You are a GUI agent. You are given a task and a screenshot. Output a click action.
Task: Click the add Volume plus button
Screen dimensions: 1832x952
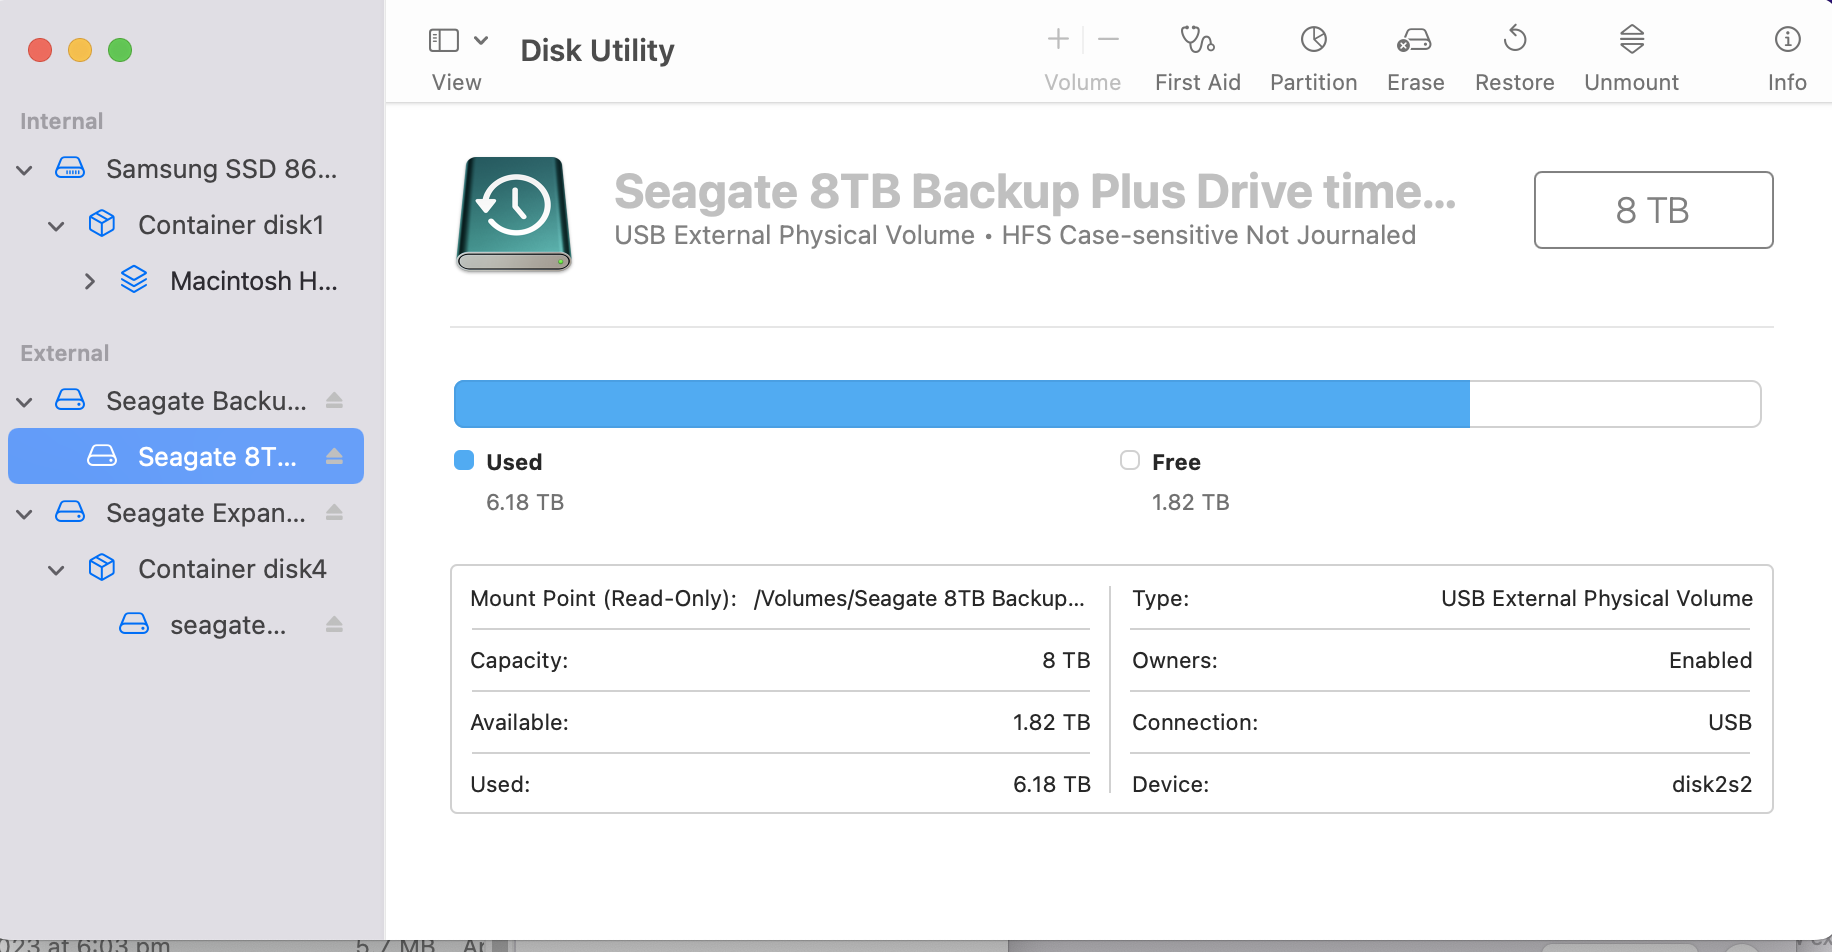tap(1058, 40)
